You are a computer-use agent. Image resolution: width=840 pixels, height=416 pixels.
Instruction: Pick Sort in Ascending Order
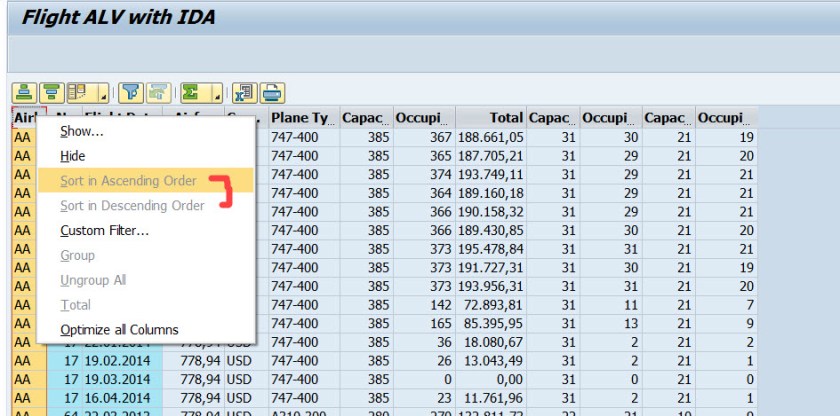pos(127,181)
